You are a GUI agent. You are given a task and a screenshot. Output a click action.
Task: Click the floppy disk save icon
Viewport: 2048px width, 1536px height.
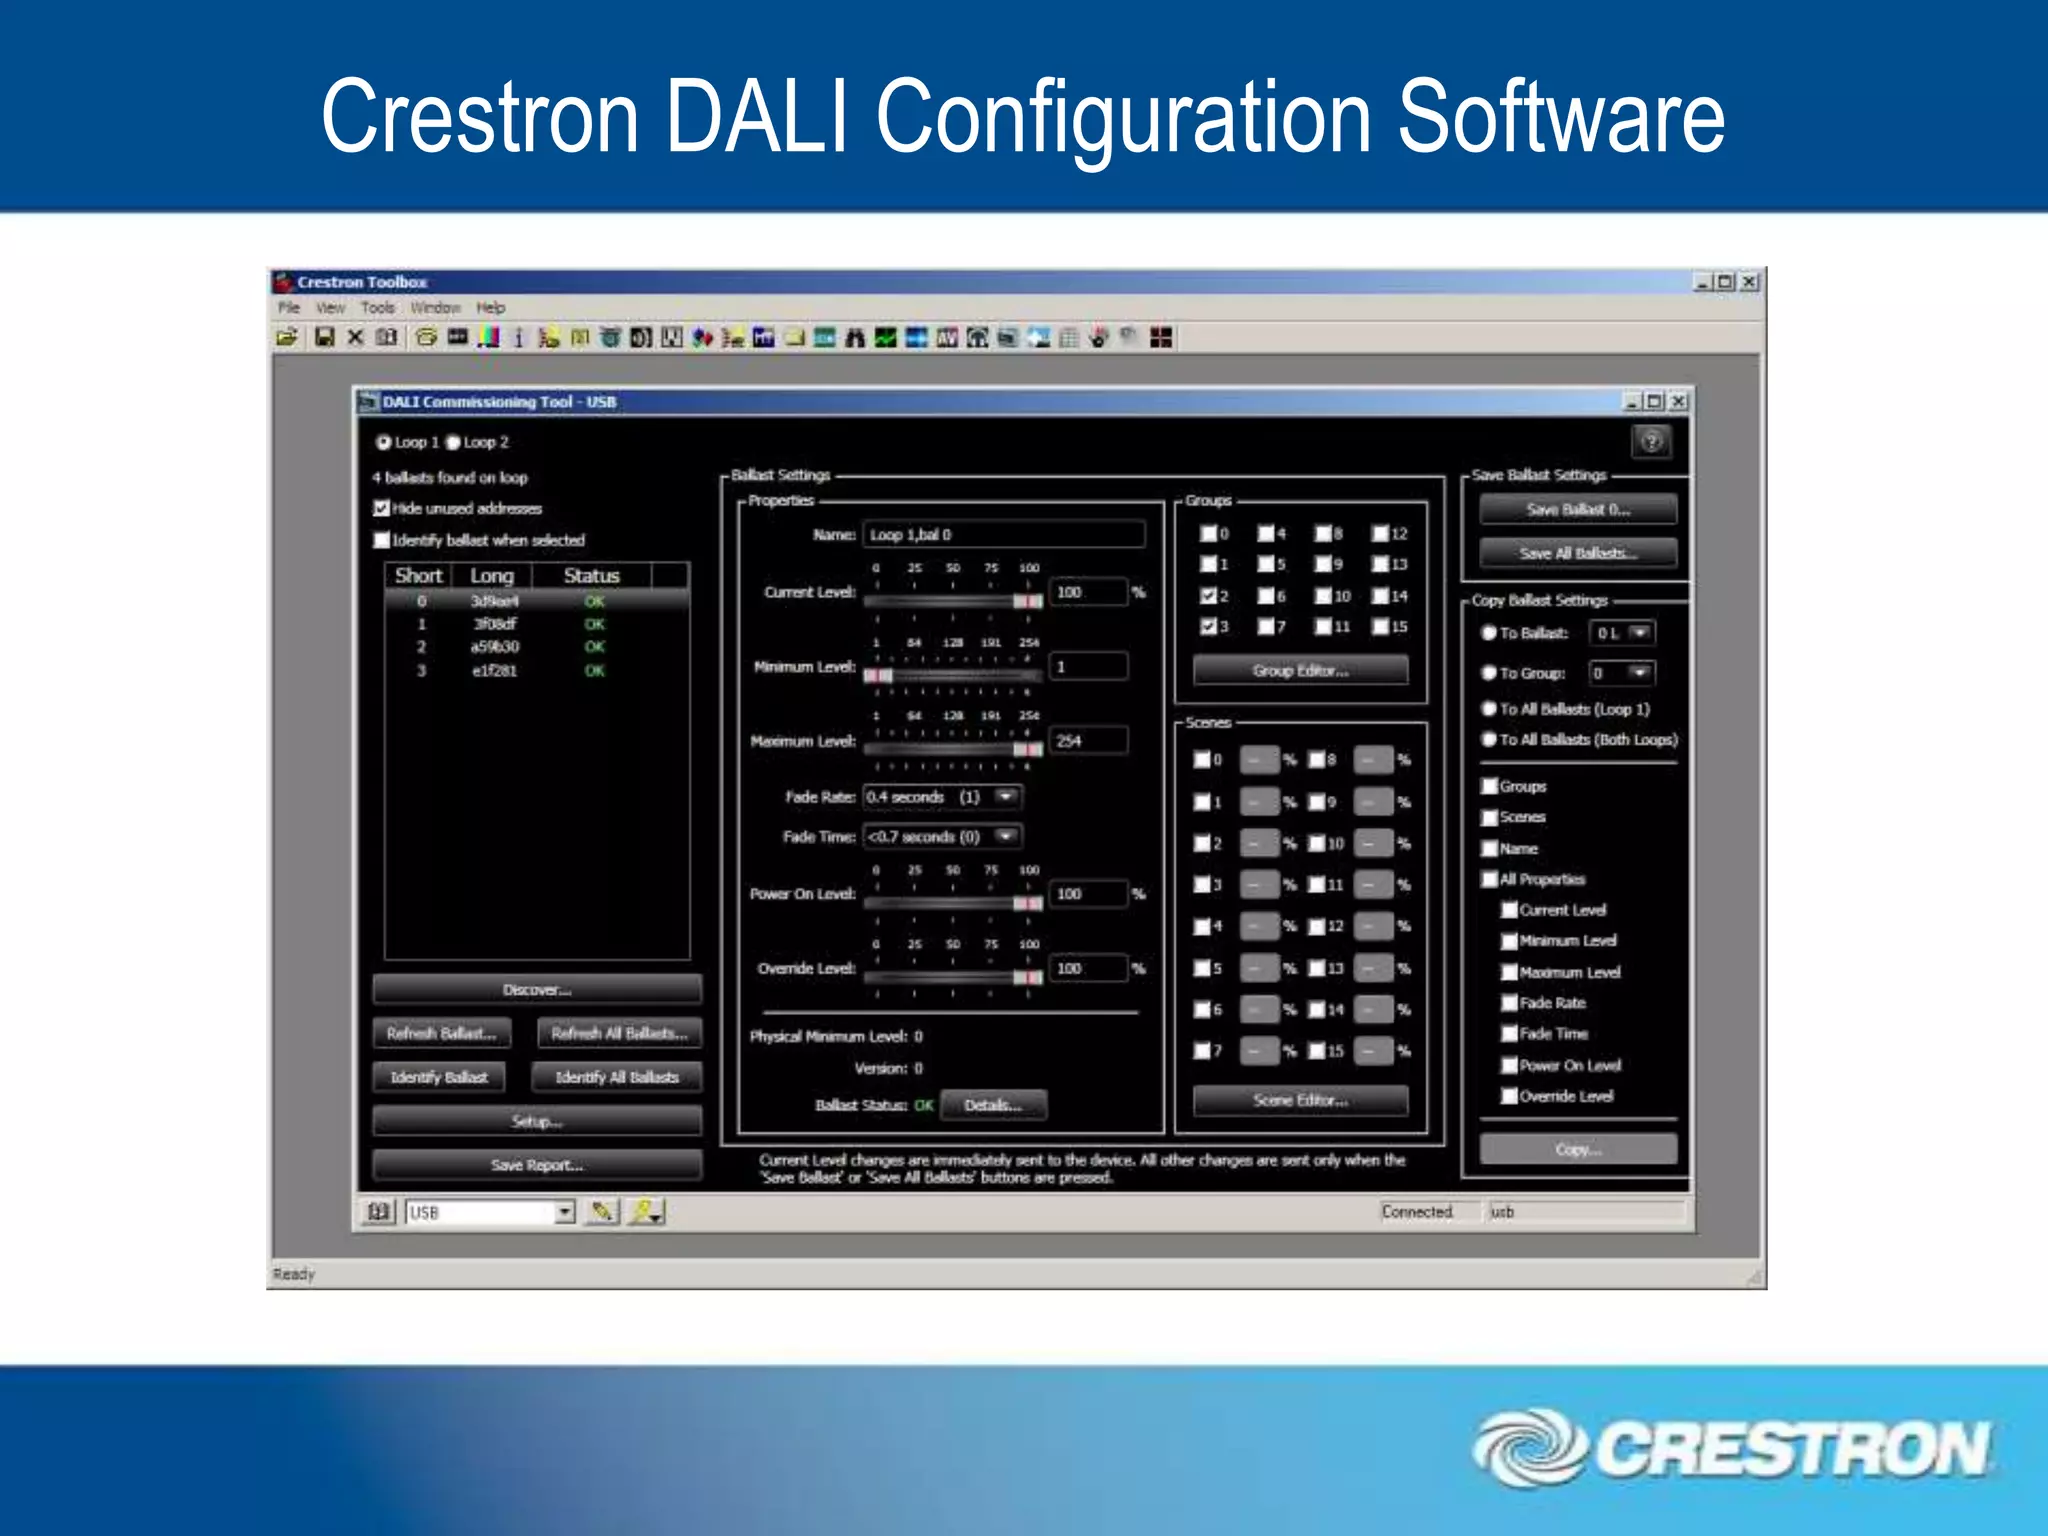324,338
